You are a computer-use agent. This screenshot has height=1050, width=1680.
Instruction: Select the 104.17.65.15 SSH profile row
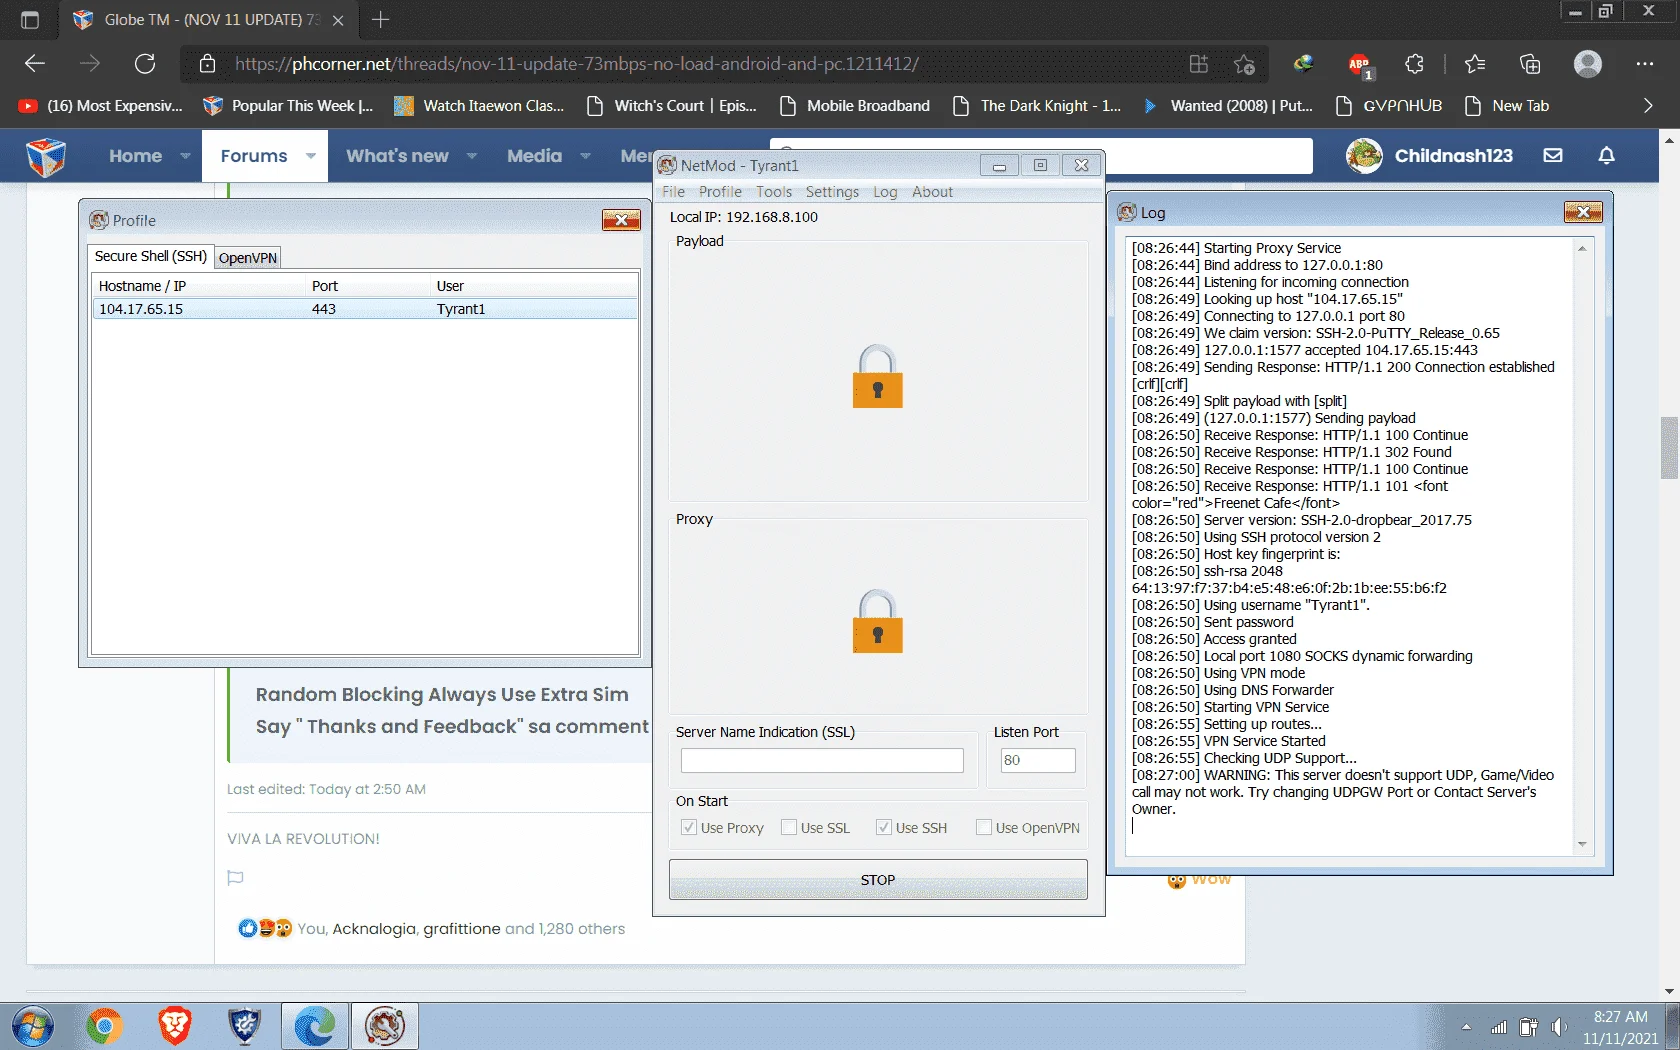tap(365, 309)
